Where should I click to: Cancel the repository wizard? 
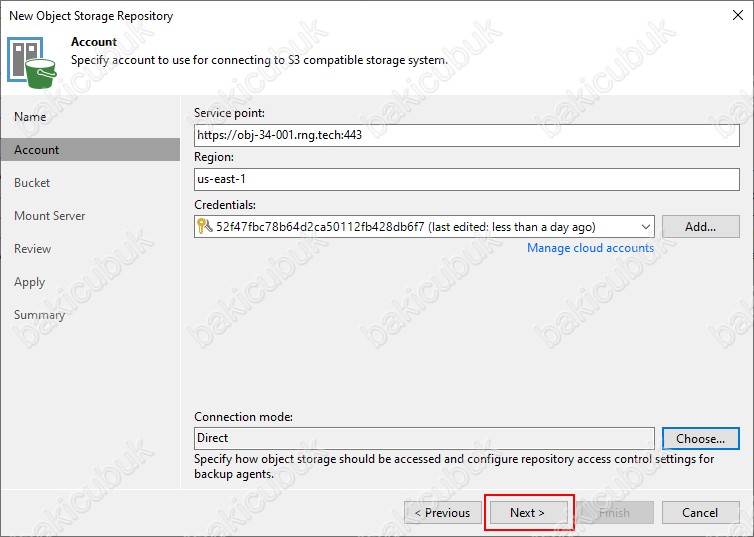pos(700,512)
